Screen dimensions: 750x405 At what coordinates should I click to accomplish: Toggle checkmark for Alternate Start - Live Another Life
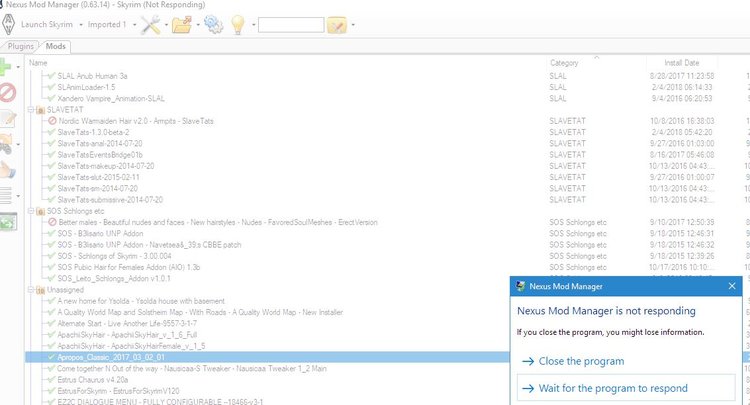point(52,323)
